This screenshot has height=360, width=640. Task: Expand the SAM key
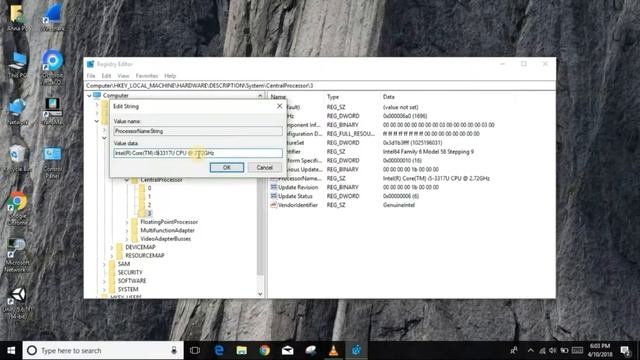104,264
